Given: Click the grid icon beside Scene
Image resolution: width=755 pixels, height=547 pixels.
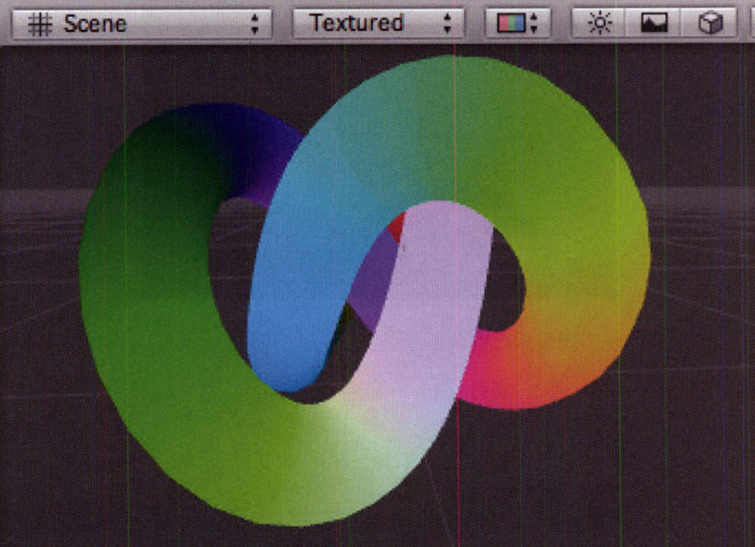Looking at the screenshot, I should pyautogui.click(x=40, y=24).
